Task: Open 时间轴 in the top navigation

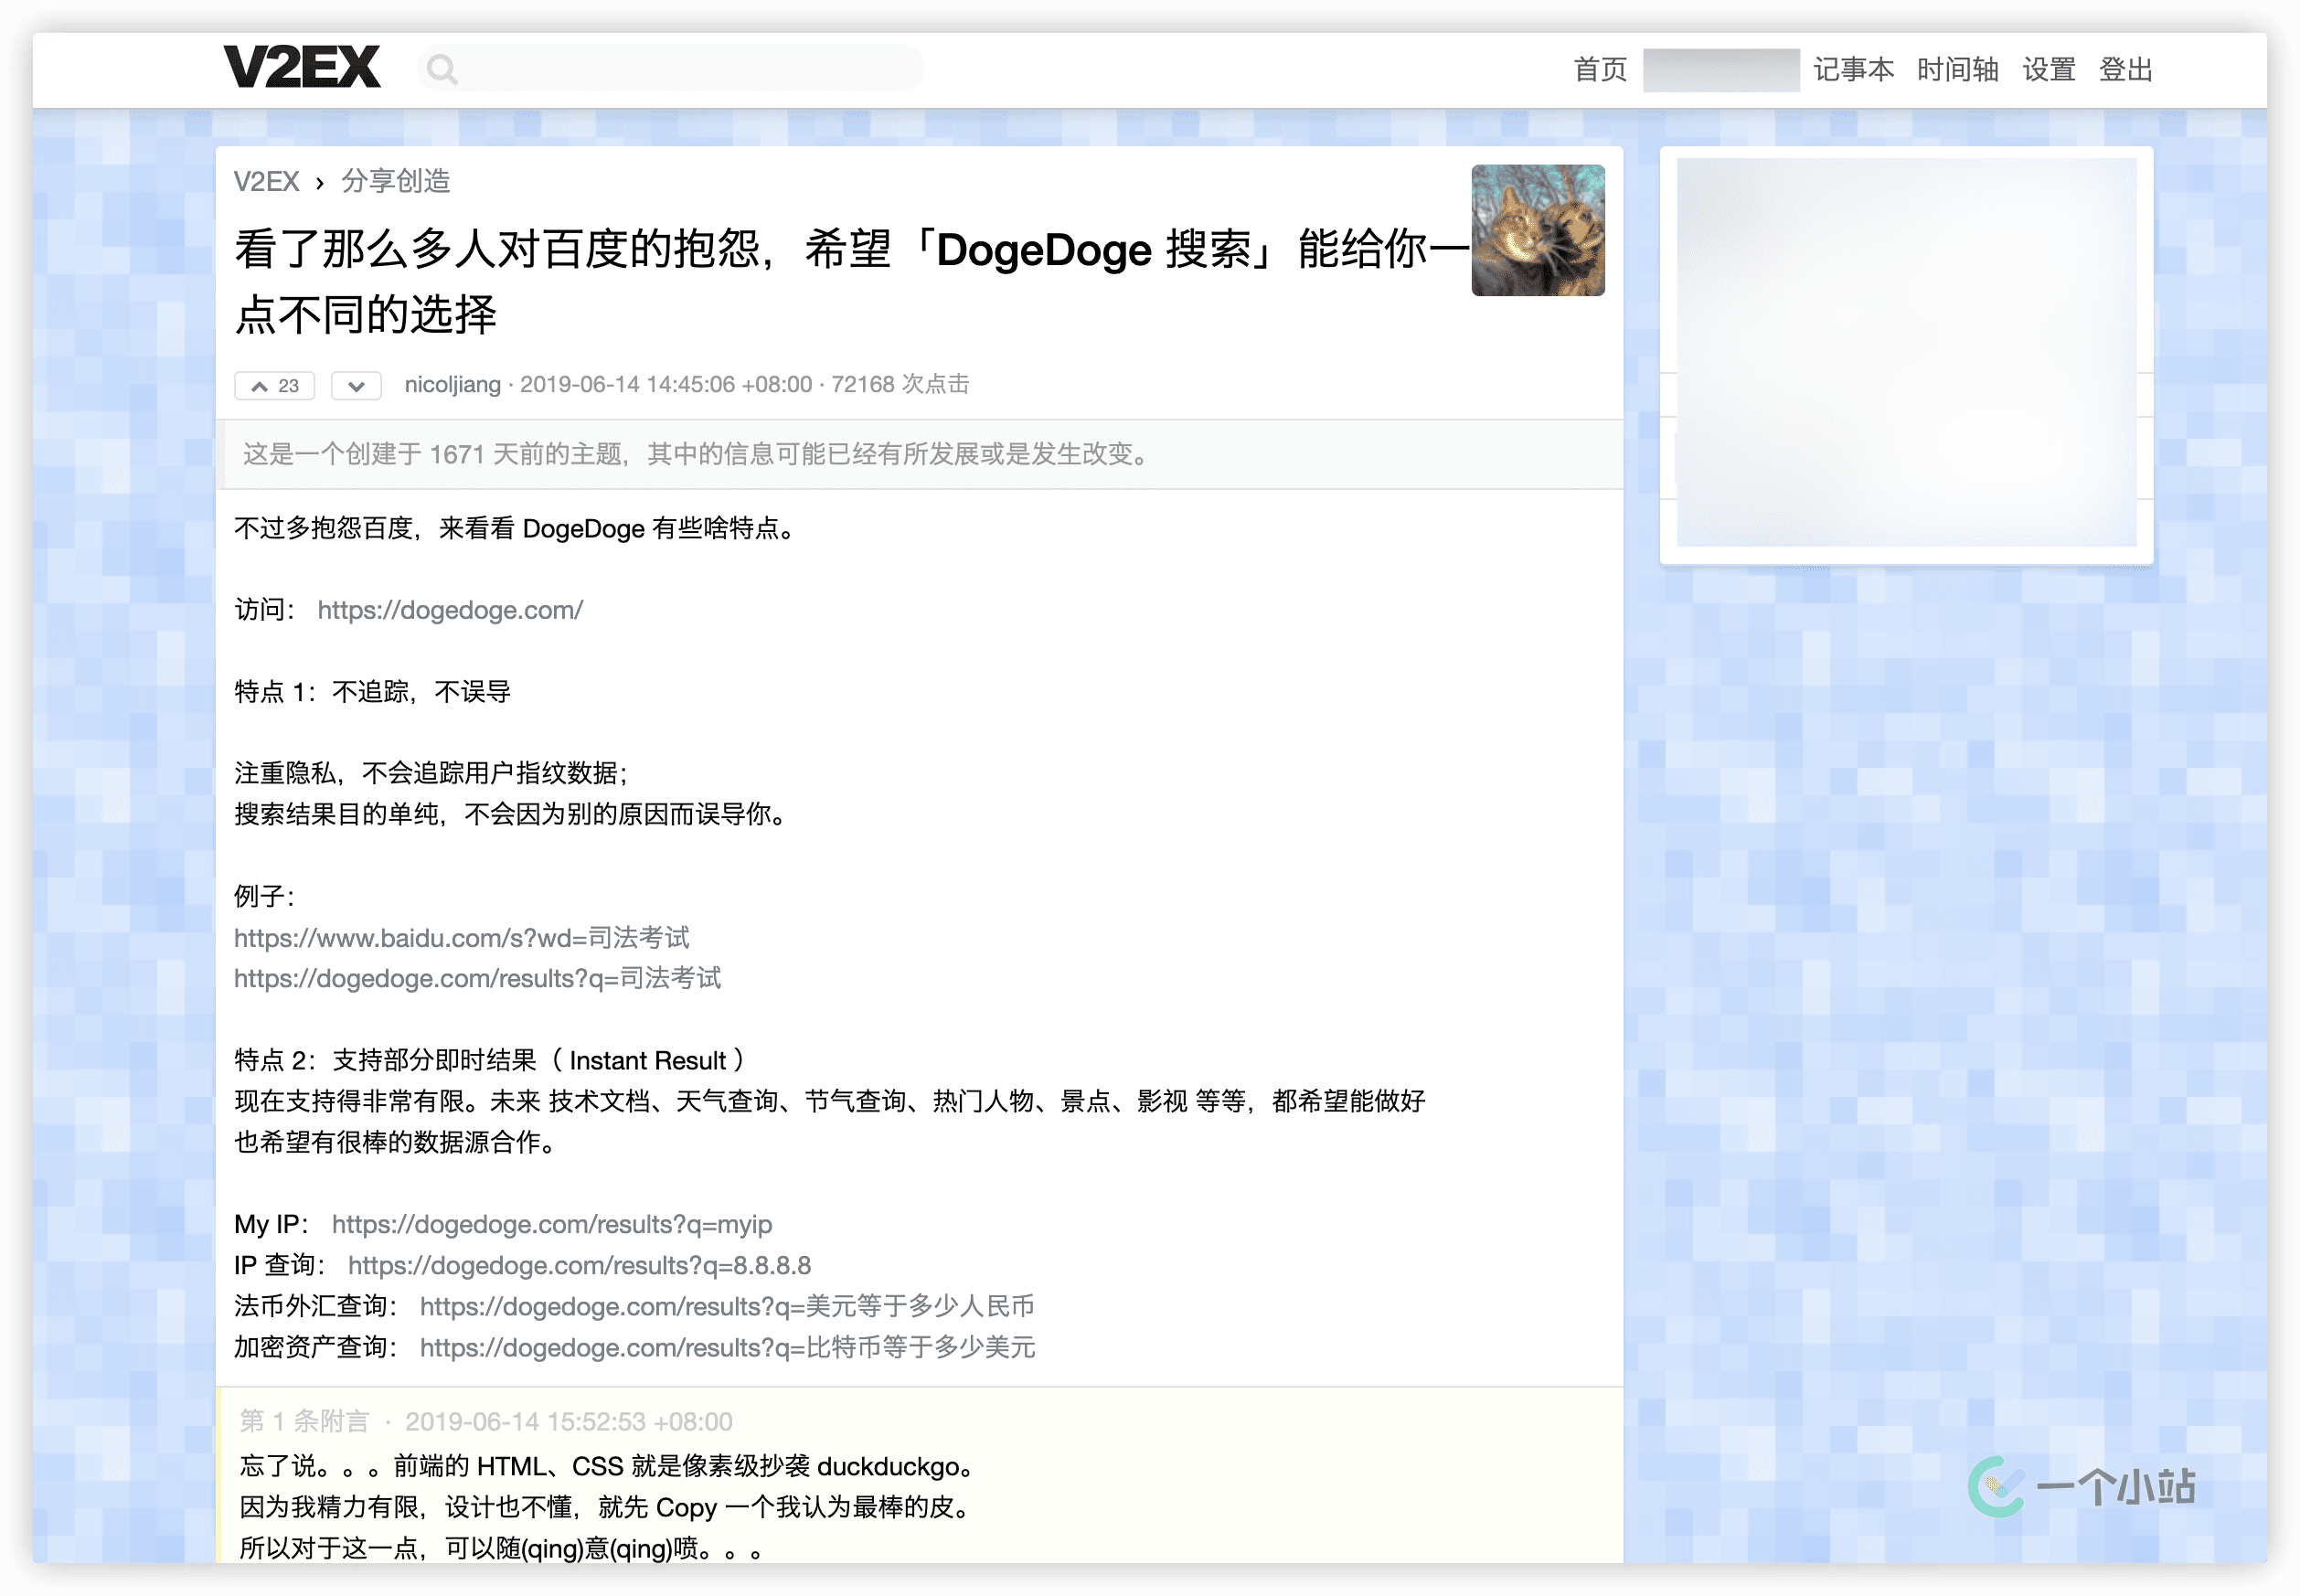Action: [x=1957, y=70]
